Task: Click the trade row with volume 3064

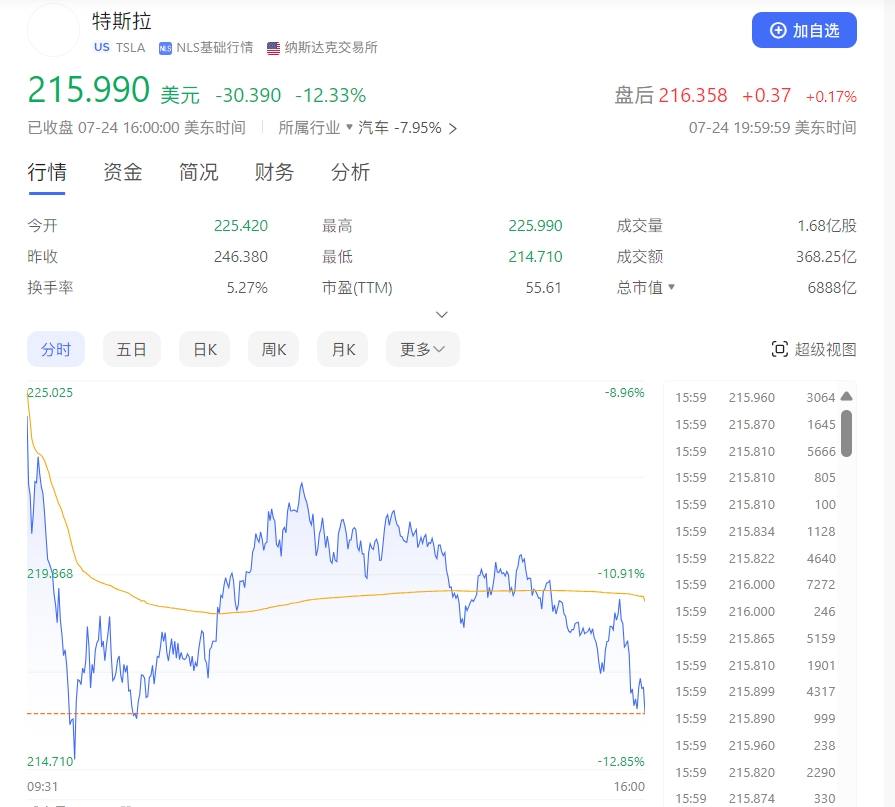Action: pos(755,398)
